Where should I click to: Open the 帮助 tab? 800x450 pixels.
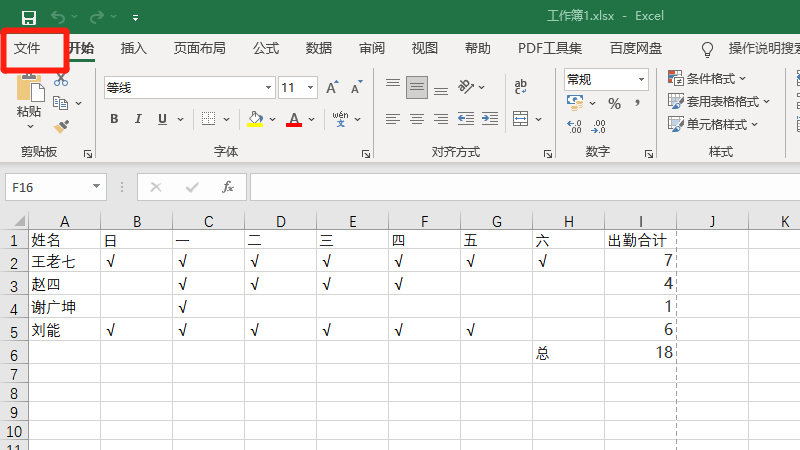click(x=478, y=48)
